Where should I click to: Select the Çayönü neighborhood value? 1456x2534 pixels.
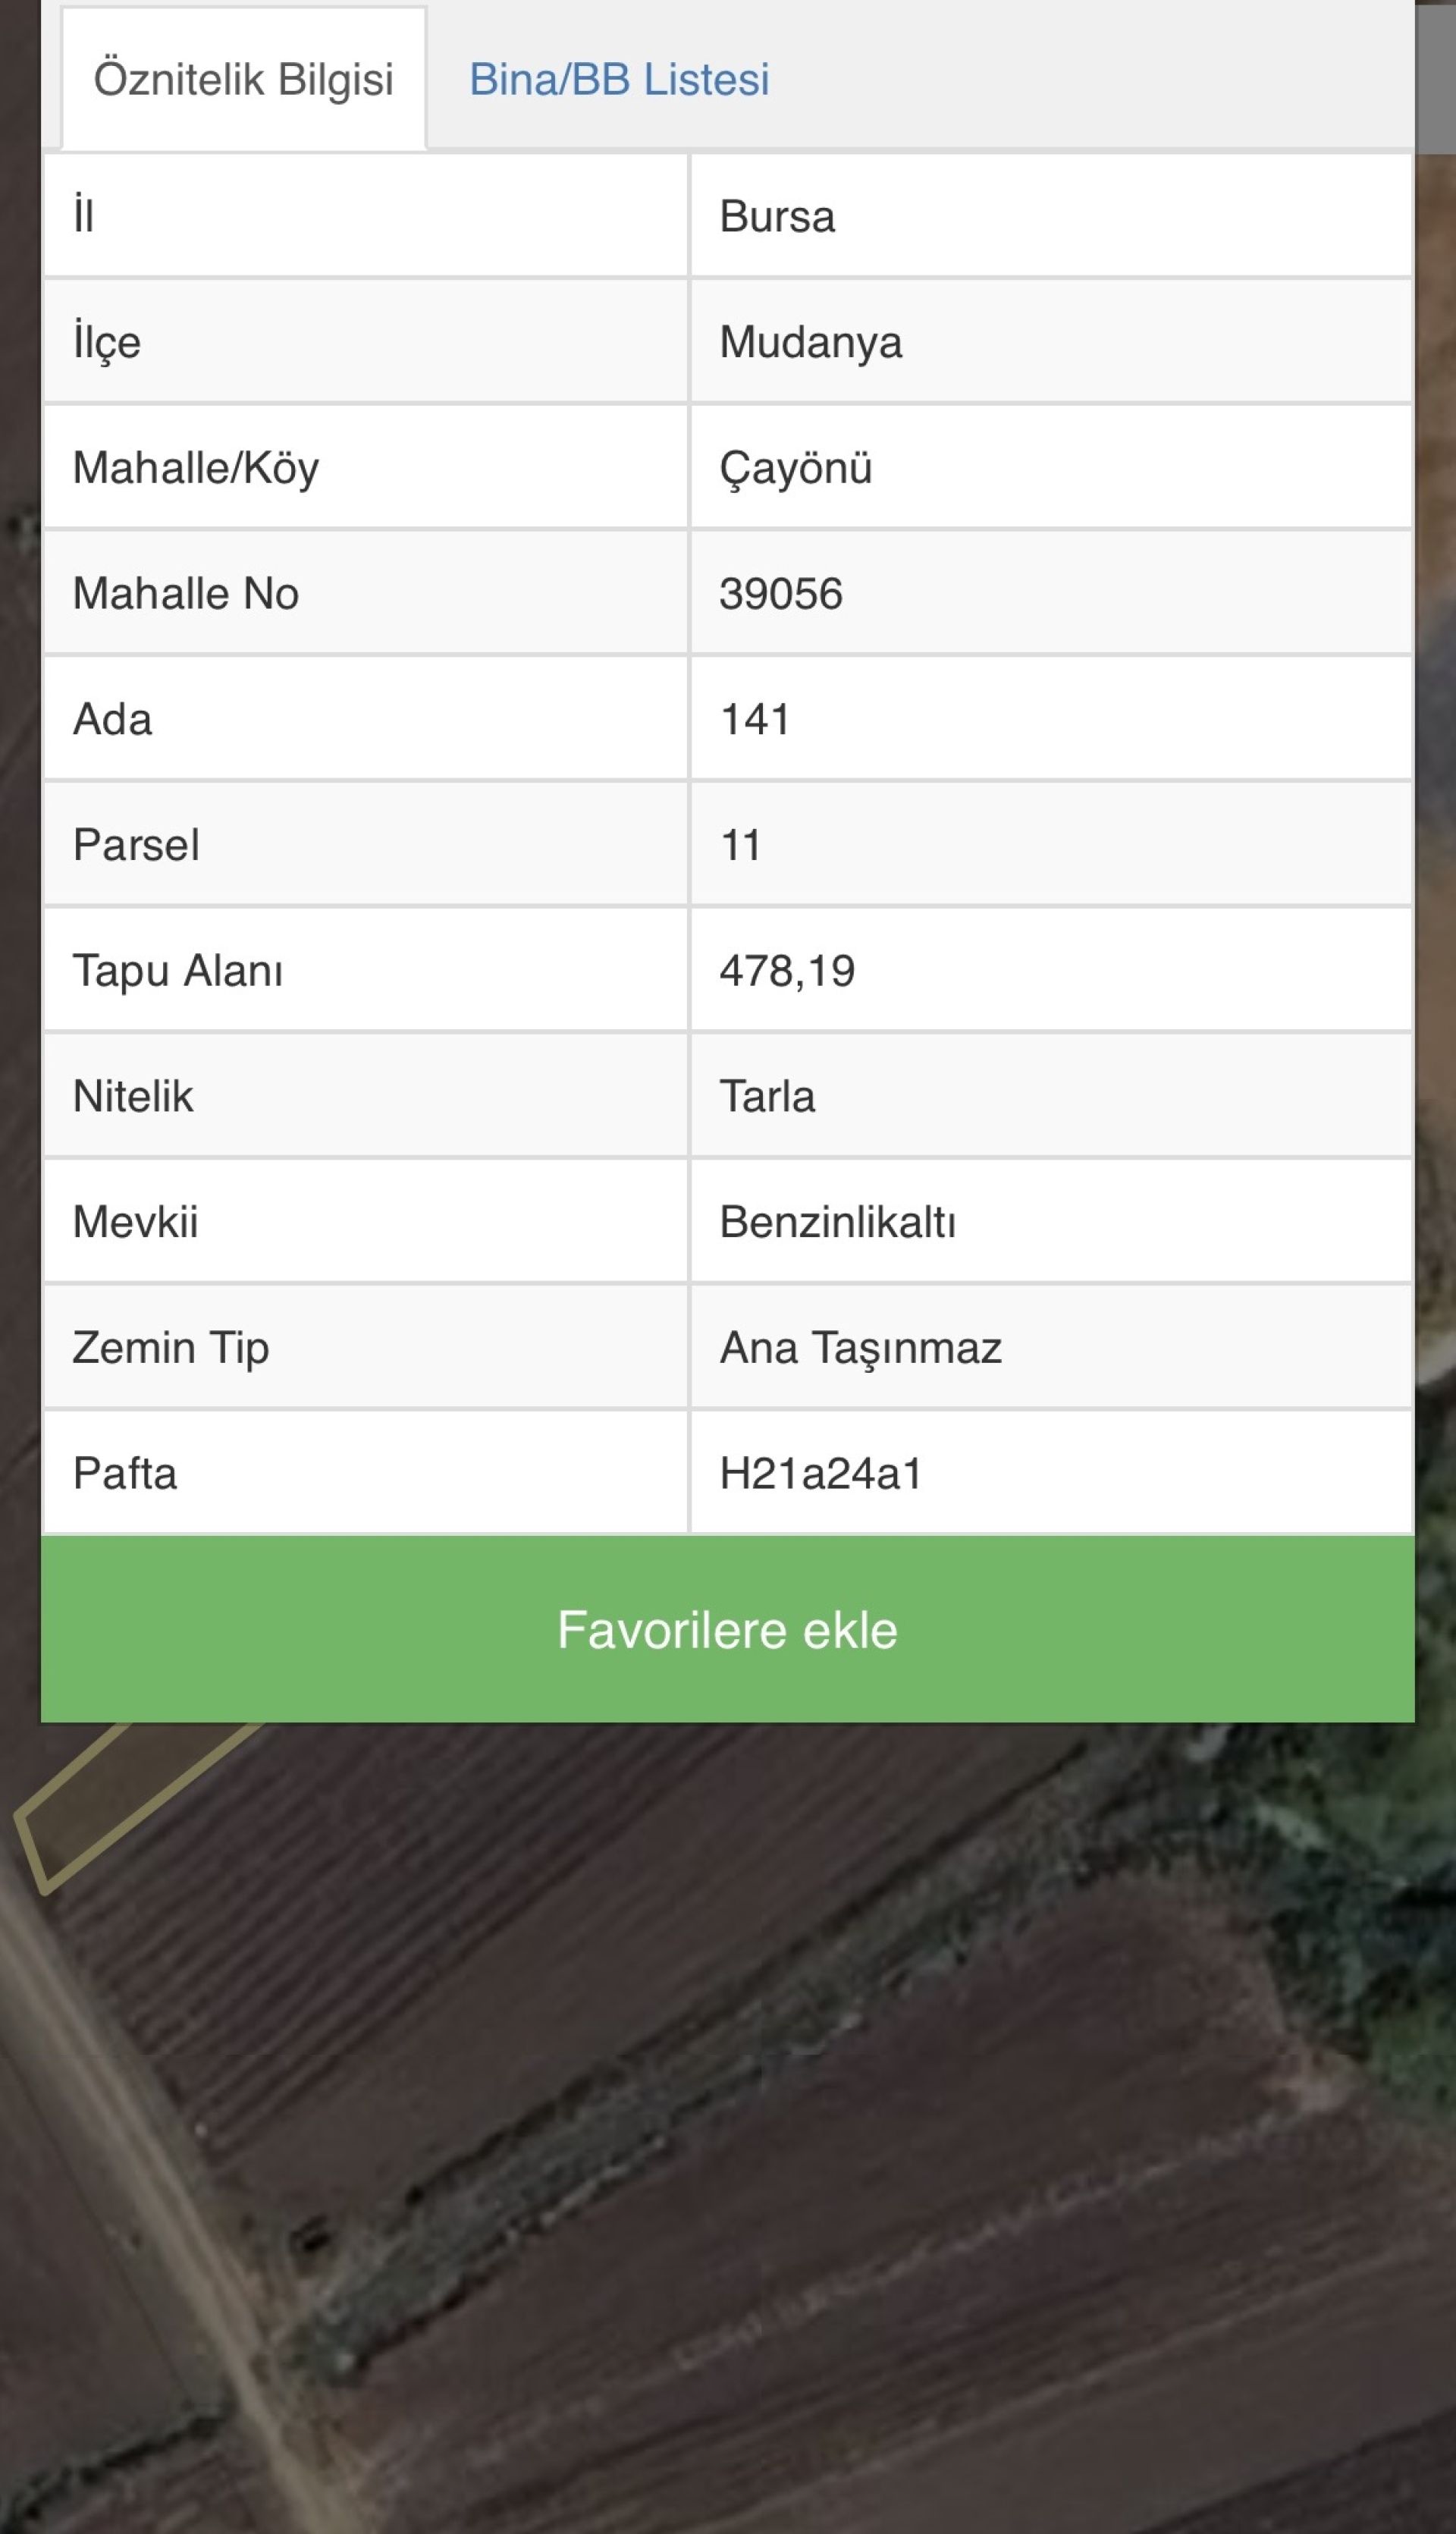[x=795, y=468]
